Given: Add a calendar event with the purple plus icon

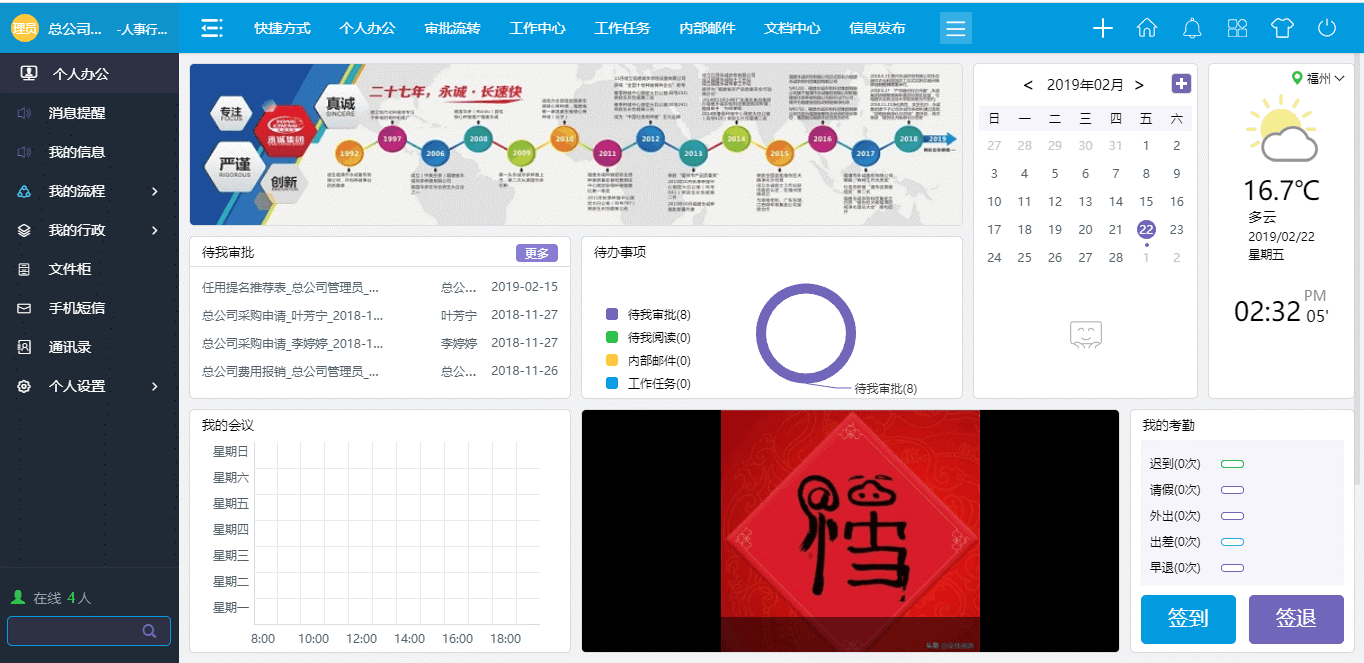Looking at the screenshot, I should (x=1181, y=84).
